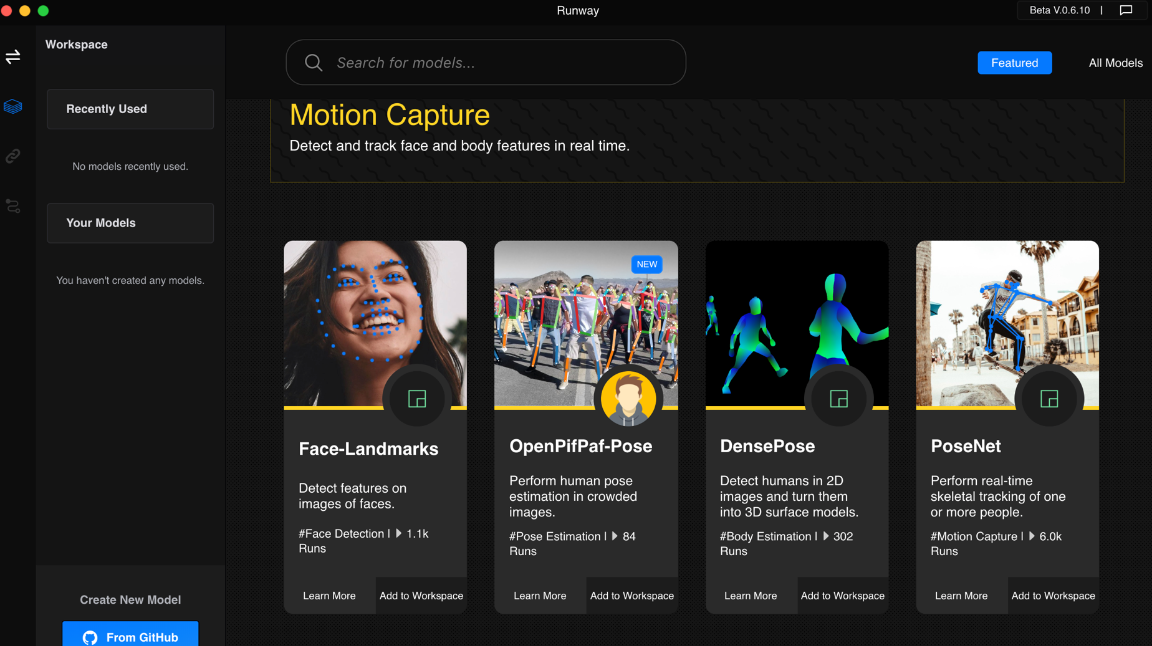Screen dimensions: 1152x646
Task: Expand the Recently Used section
Action: 130,109
